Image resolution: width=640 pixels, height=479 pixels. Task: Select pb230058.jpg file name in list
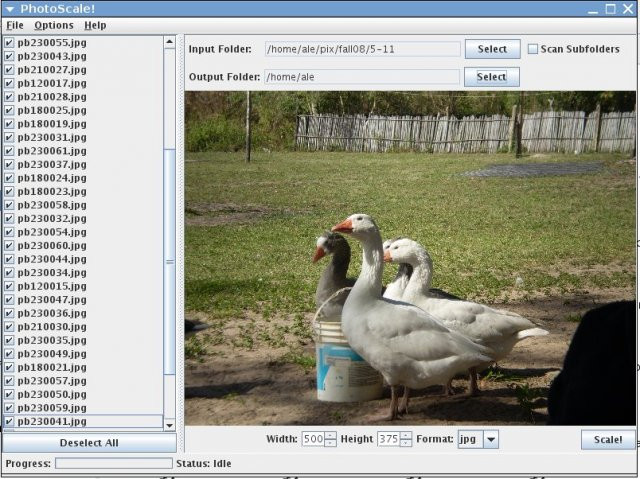[52, 205]
